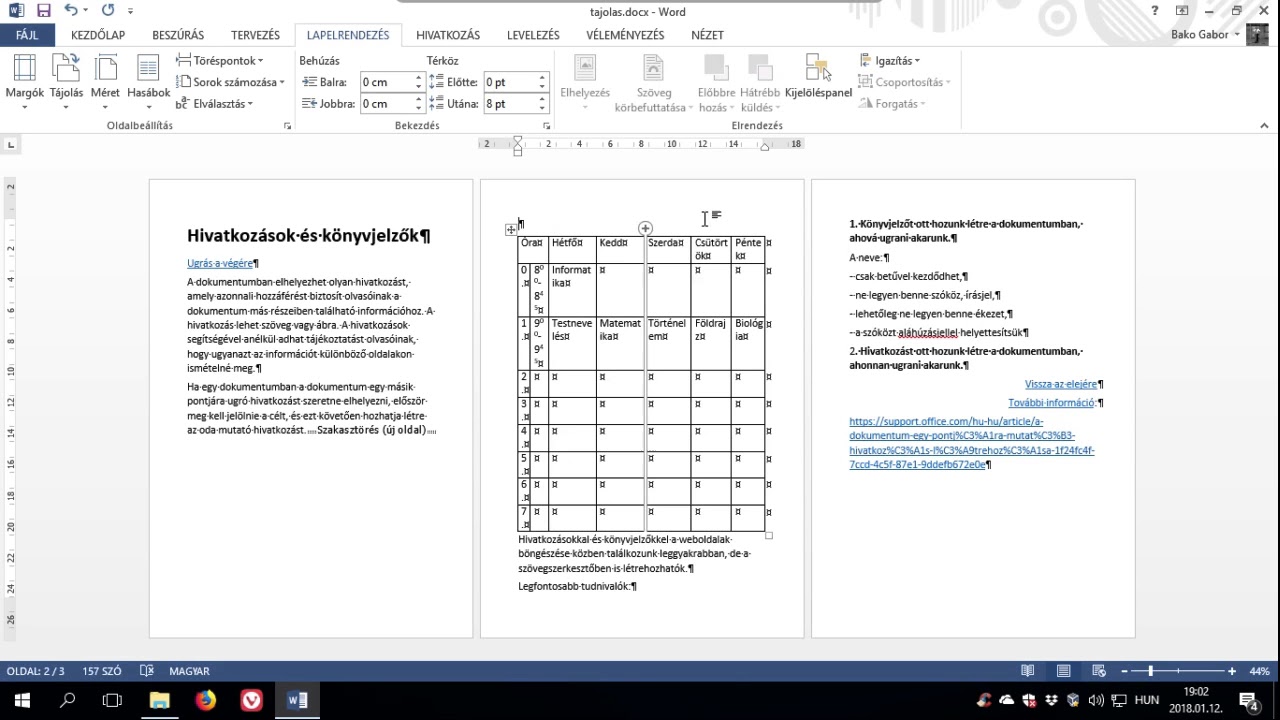Click the Előtte spacing before field
Viewport: 1280px width, 720px height.
point(509,82)
